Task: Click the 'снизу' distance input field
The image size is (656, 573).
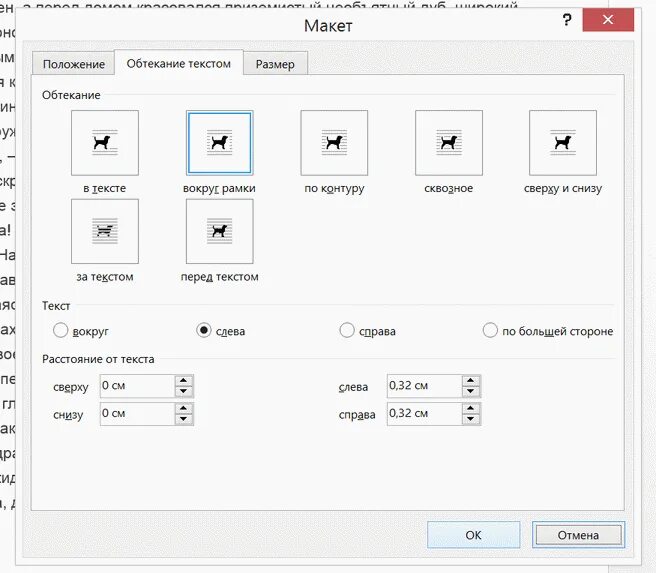Action: point(137,413)
